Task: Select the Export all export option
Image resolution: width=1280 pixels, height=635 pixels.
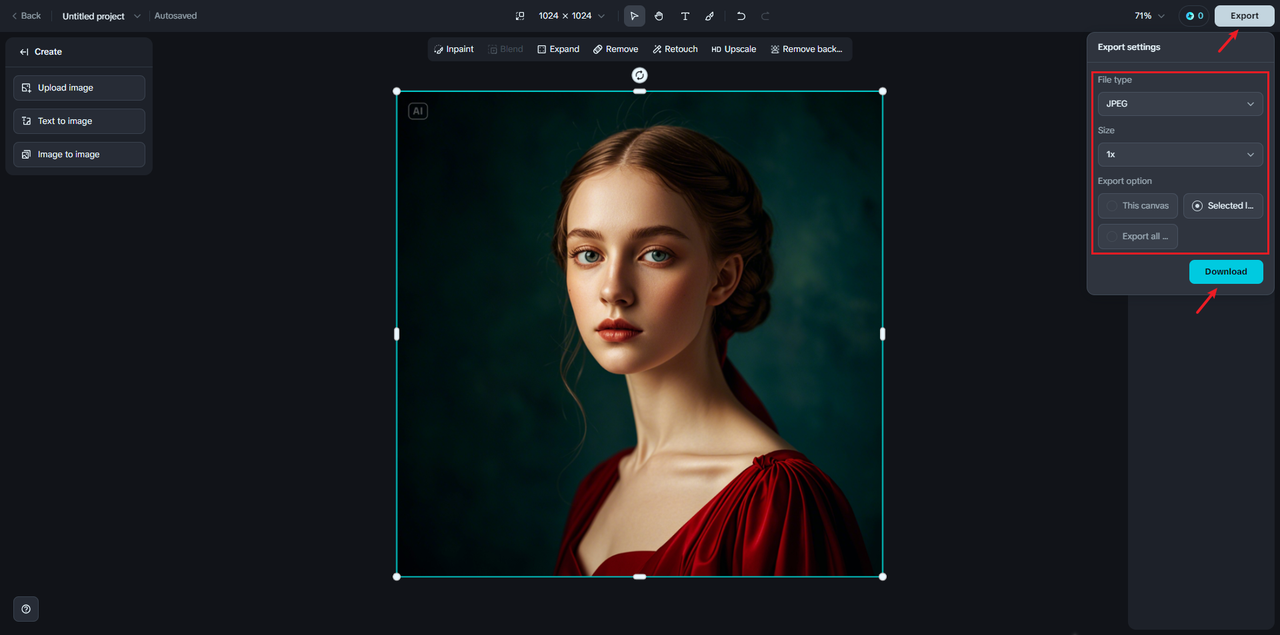Action: (1138, 237)
